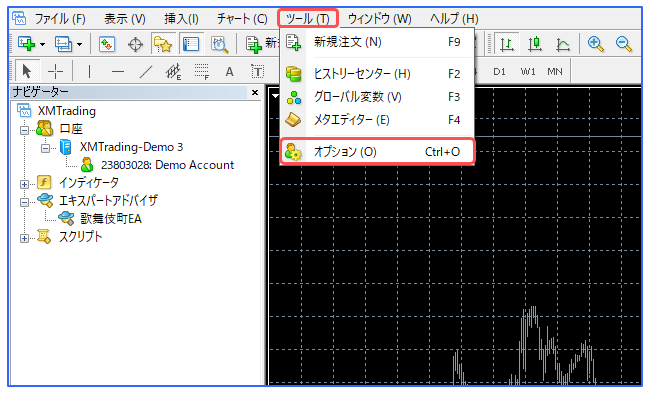This screenshot has height=394, width=649.
Task: Collapse the XMTrading-Demo 3 node
Action: [46, 148]
